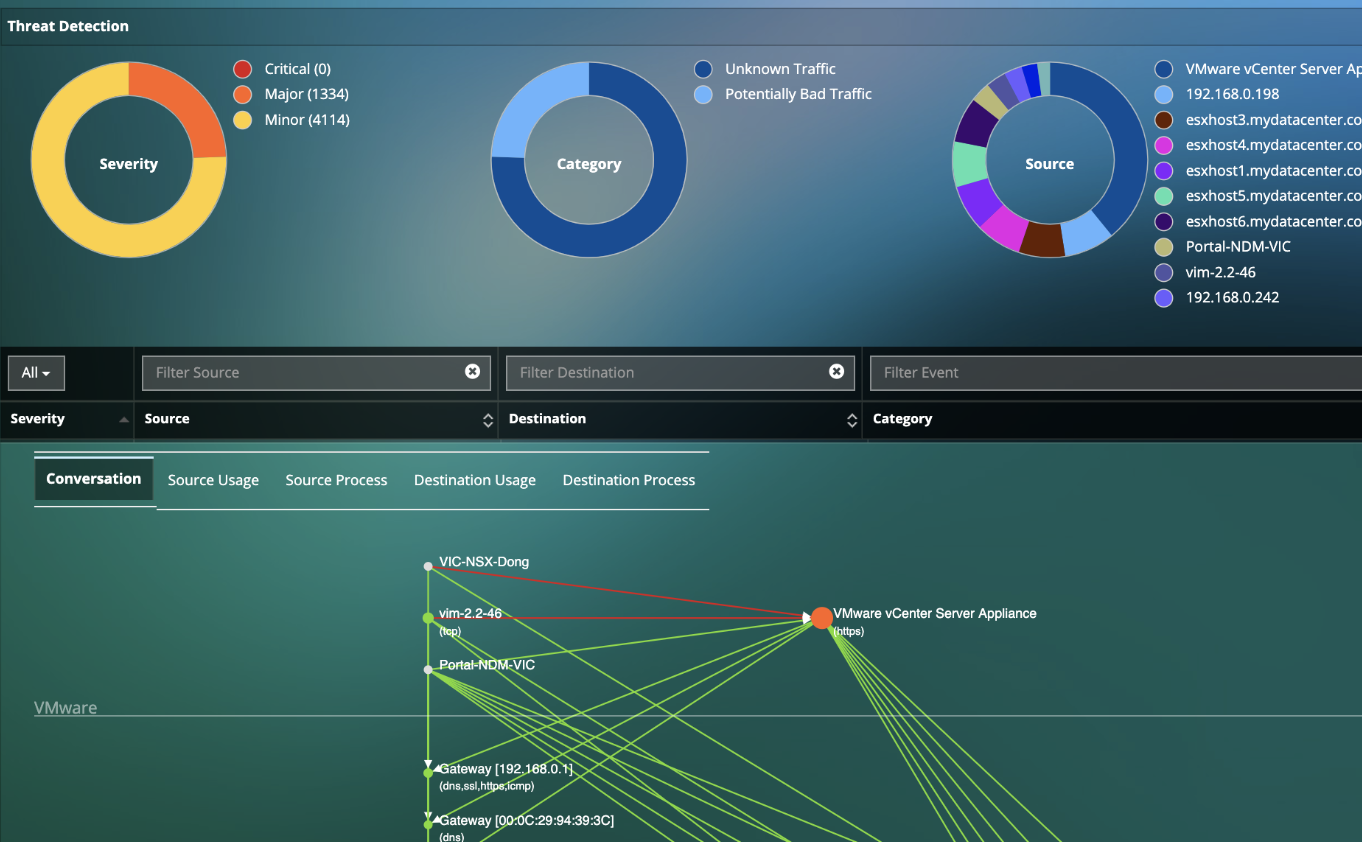Open the Destination Process tab
Screen dimensions: 1362x842
pos(629,480)
